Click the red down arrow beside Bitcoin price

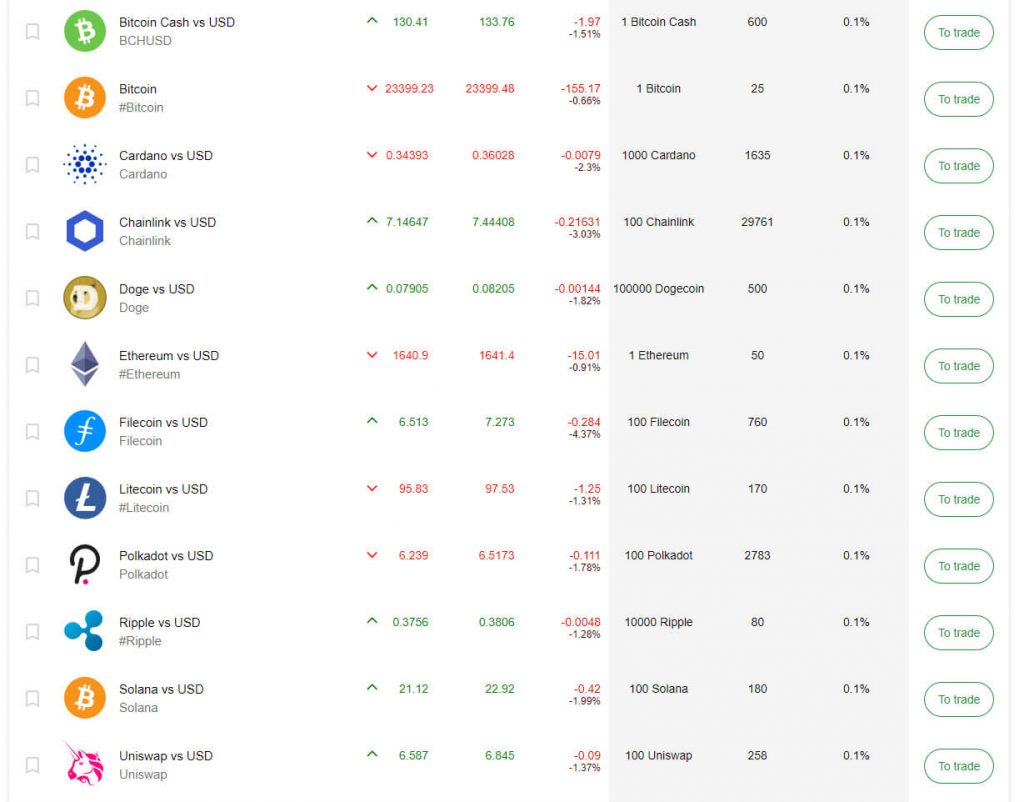pyautogui.click(x=372, y=88)
